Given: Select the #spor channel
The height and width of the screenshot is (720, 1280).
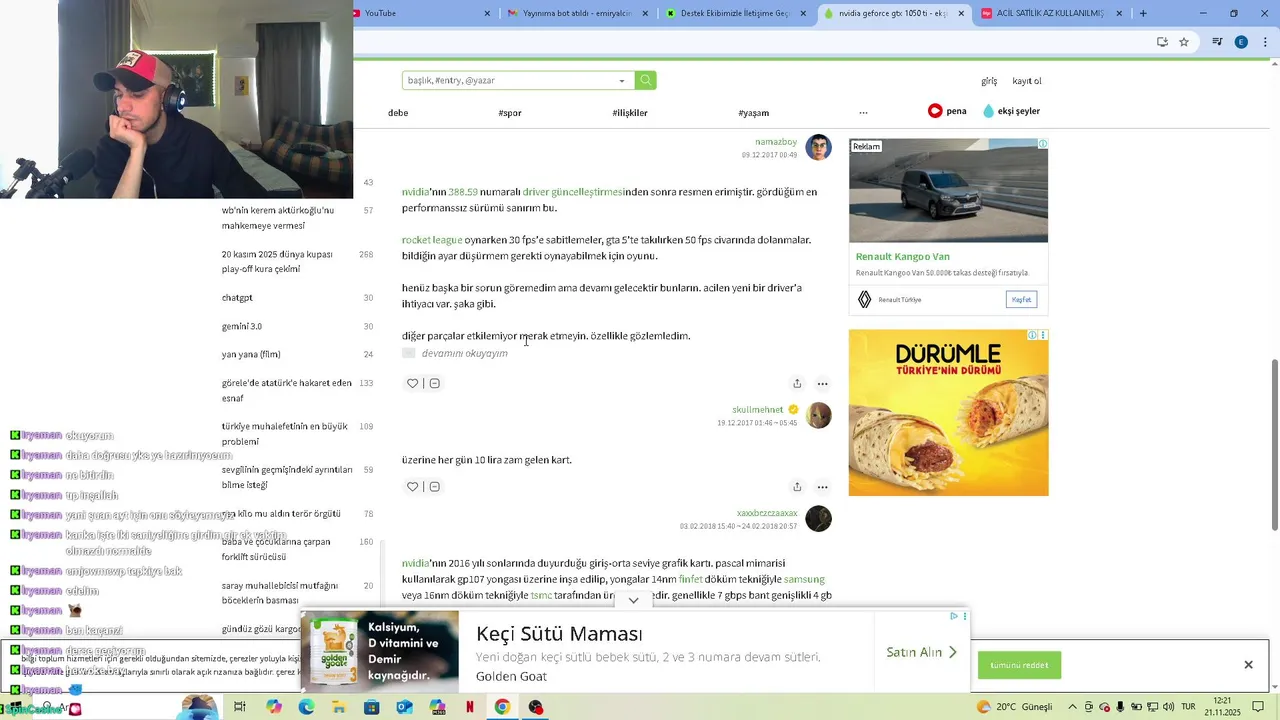Looking at the screenshot, I should [510, 113].
